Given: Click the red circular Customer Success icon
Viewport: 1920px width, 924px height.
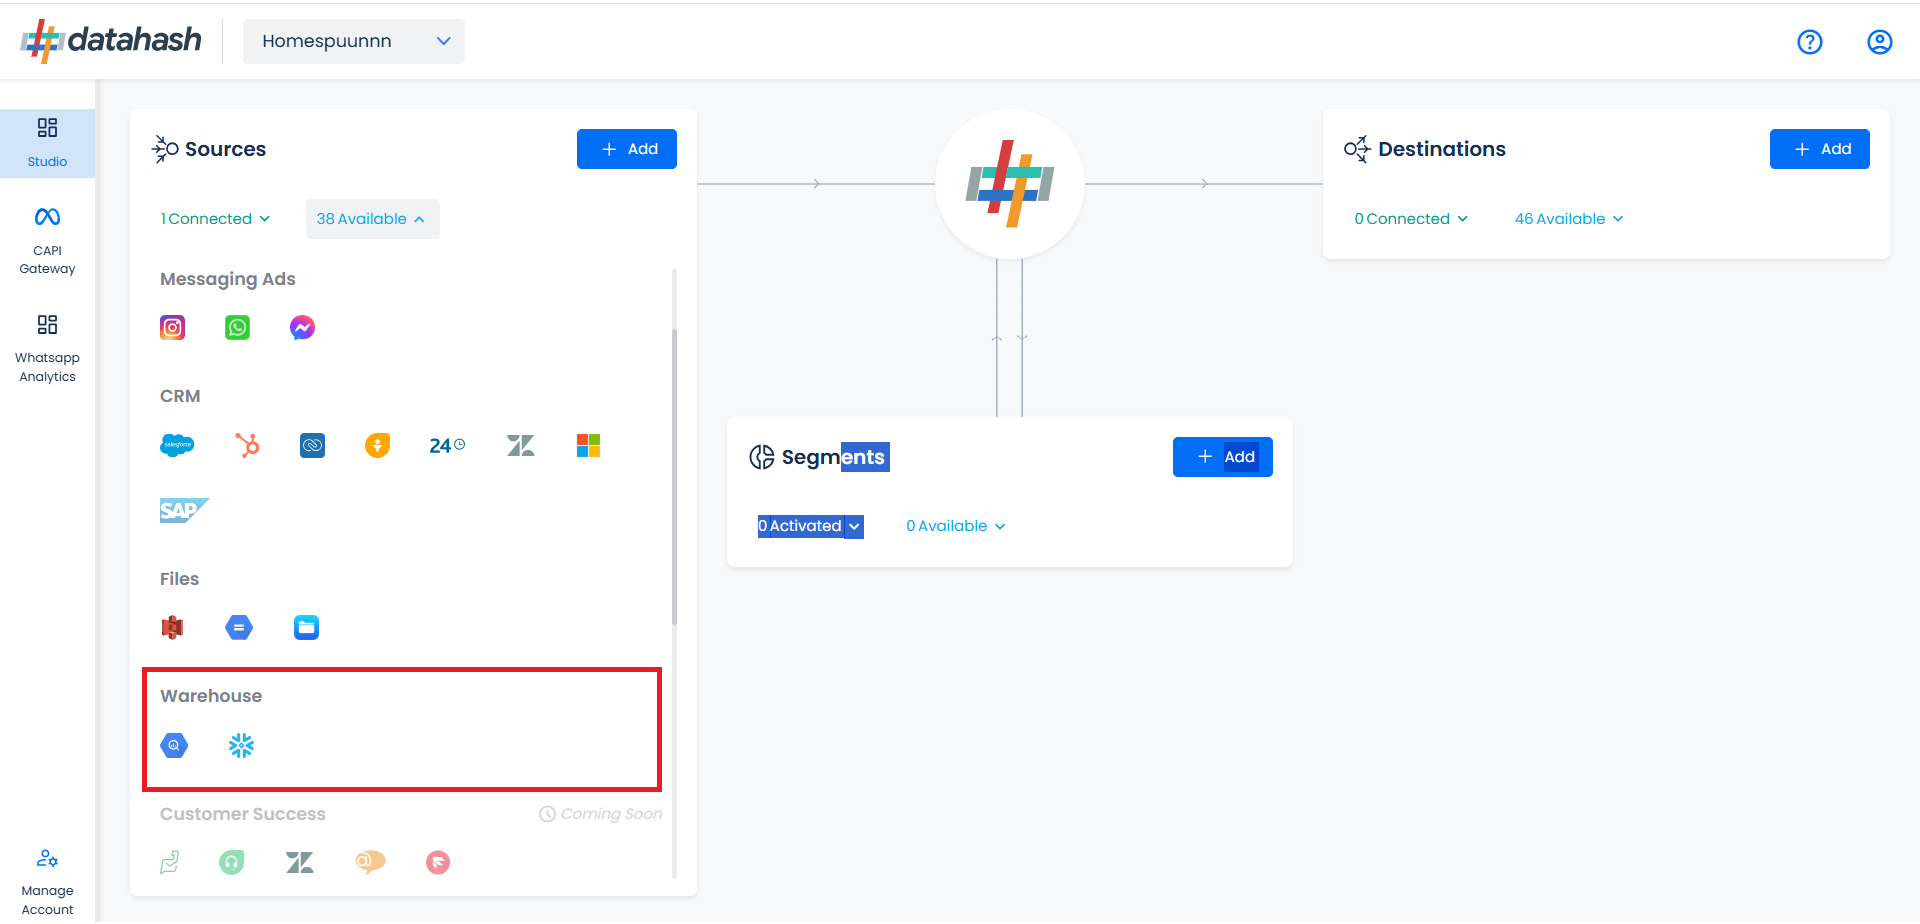Looking at the screenshot, I should pyautogui.click(x=438, y=862).
